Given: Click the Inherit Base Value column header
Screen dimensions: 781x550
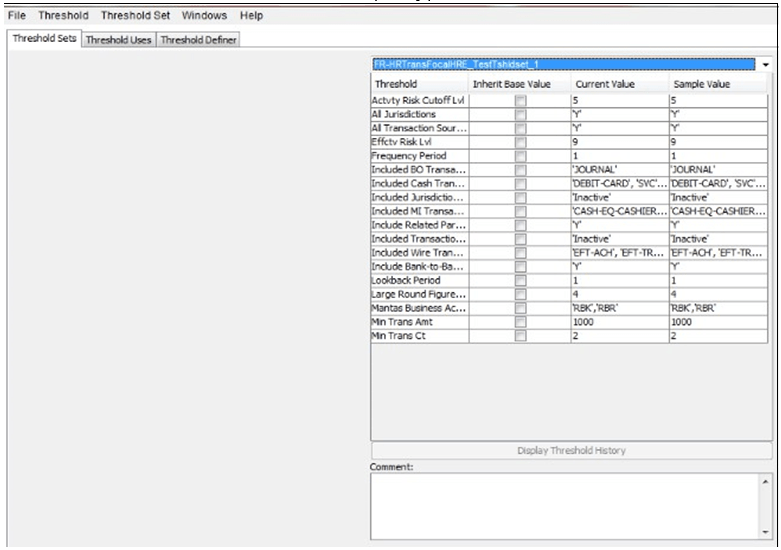Looking at the screenshot, I should point(520,84).
